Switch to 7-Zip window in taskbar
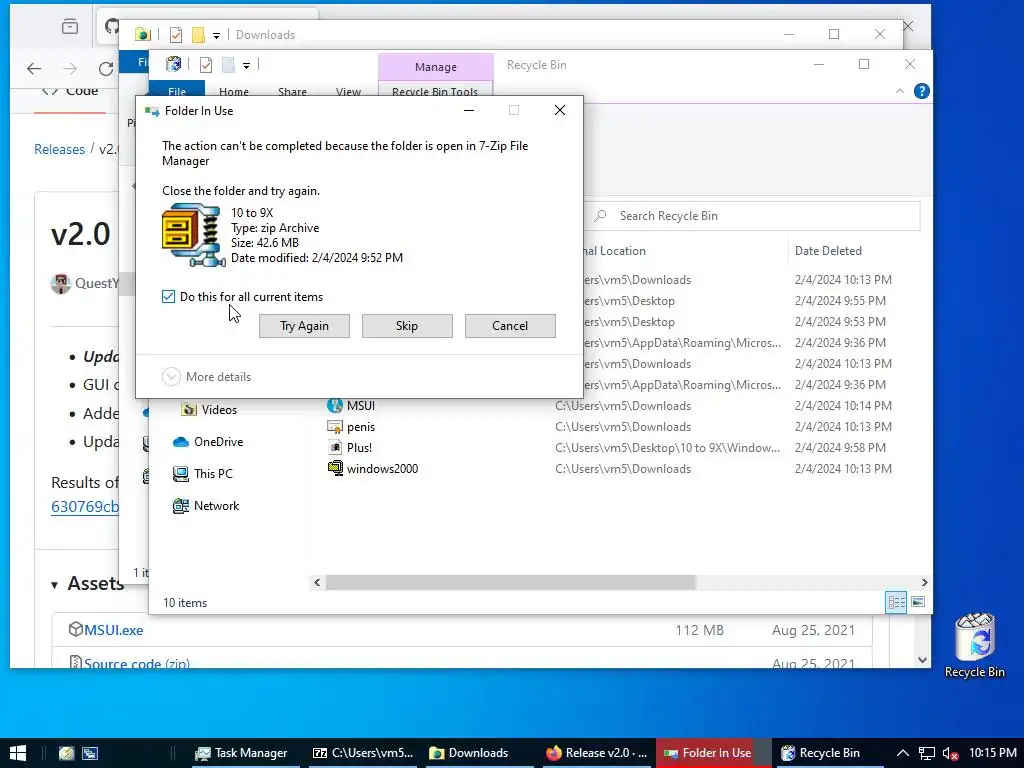The width and height of the screenshot is (1024, 768). [x=363, y=753]
